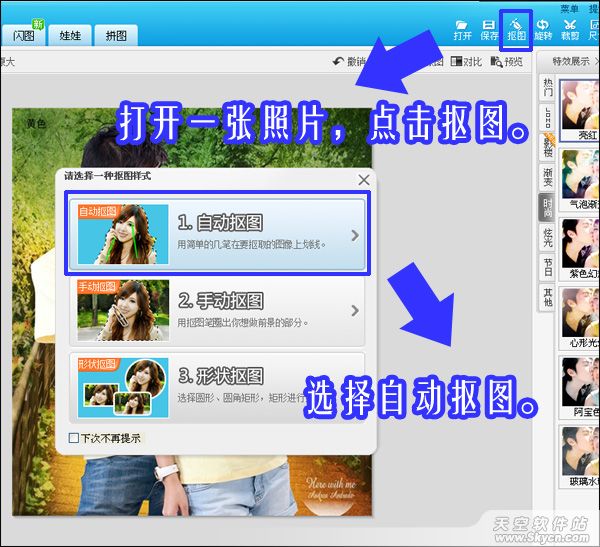Switch to the 娃娃 tab
Image resolution: width=600 pixels, height=547 pixels.
[x=70, y=35]
